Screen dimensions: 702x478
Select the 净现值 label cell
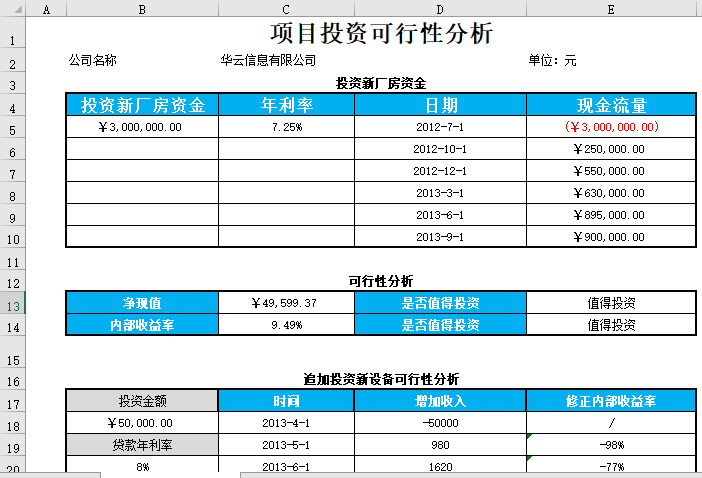click(x=141, y=303)
